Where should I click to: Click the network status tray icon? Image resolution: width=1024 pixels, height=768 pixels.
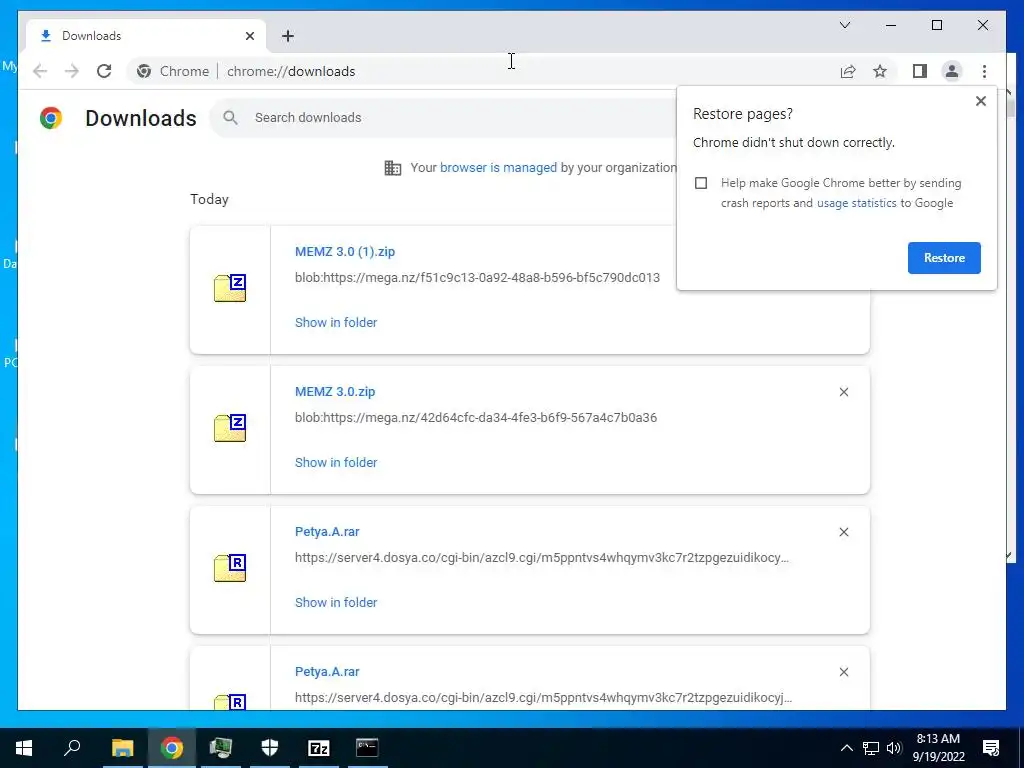pyautogui.click(x=871, y=748)
